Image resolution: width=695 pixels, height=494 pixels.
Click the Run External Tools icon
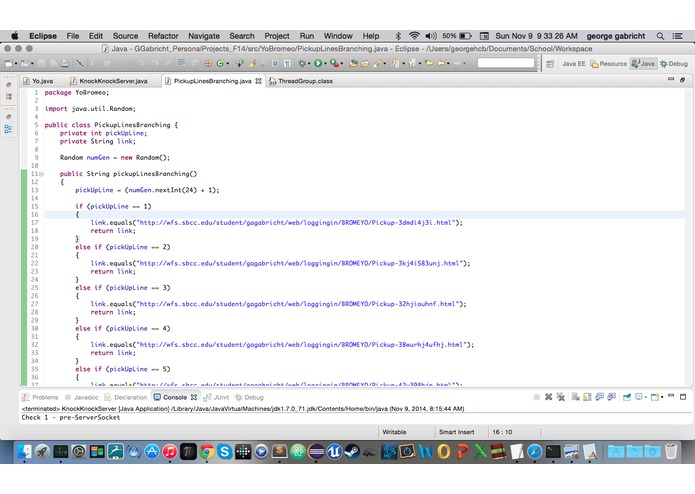(x=334, y=64)
